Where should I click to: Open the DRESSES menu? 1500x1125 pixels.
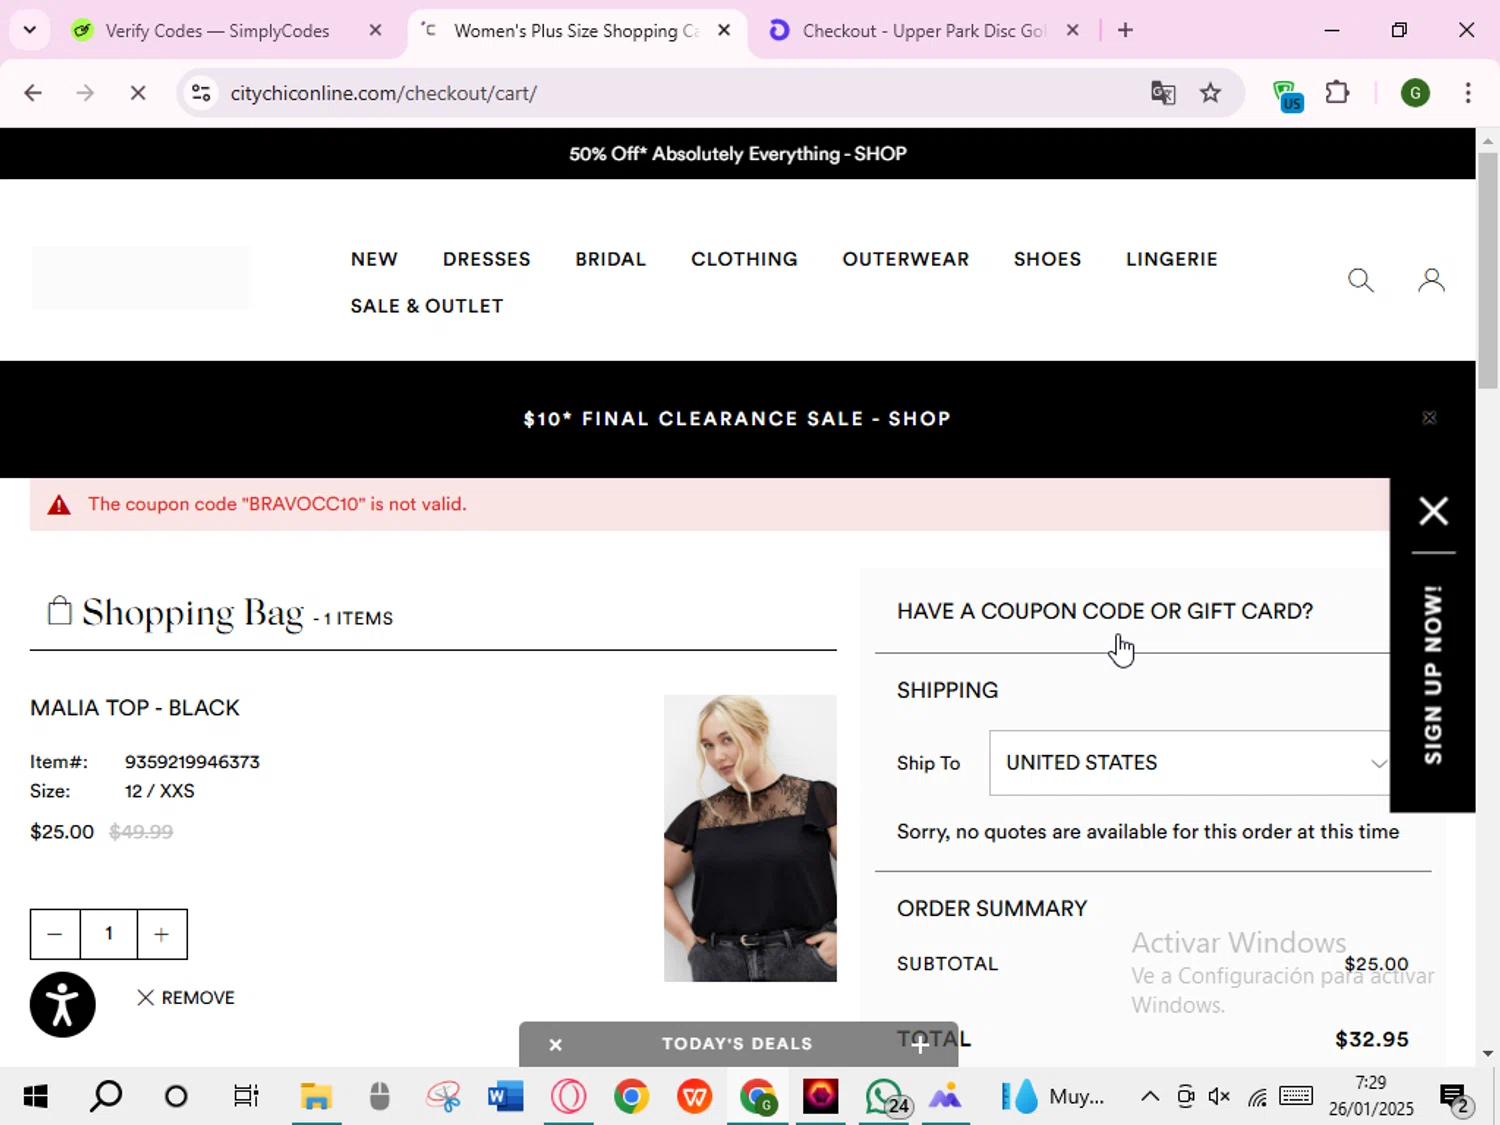click(x=487, y=259)
